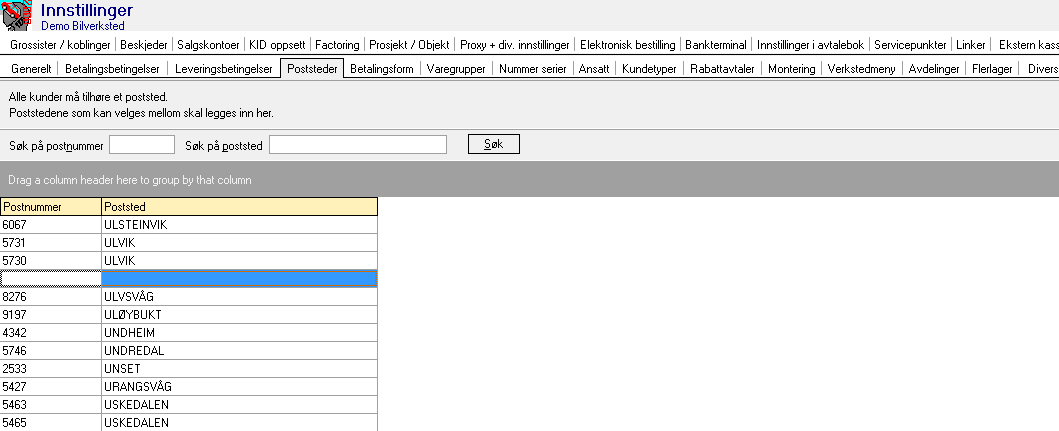Select the KID oppsett tab

pyautogui.click(x=277, y=45)
